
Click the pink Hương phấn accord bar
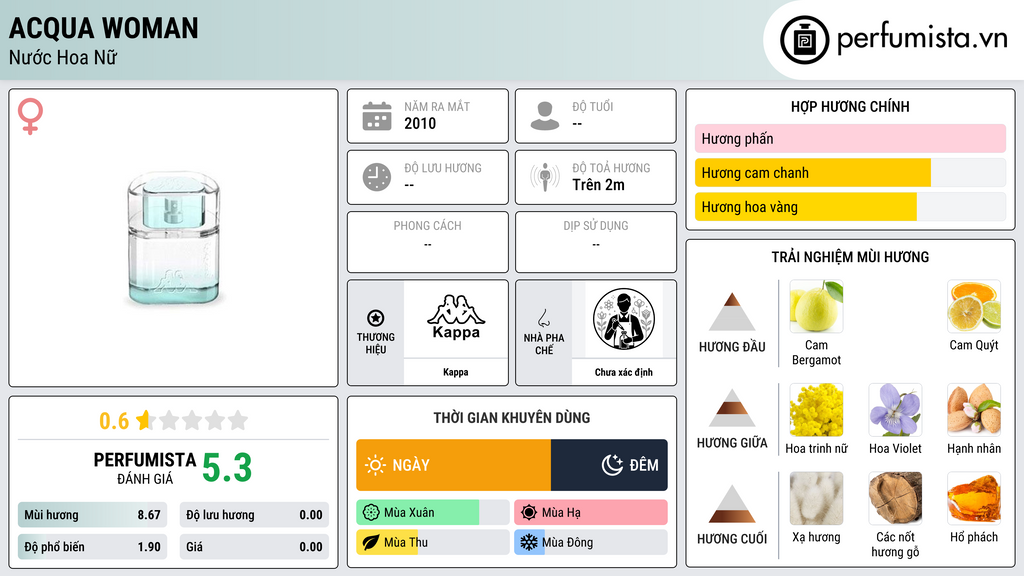[x=850, y=138]
